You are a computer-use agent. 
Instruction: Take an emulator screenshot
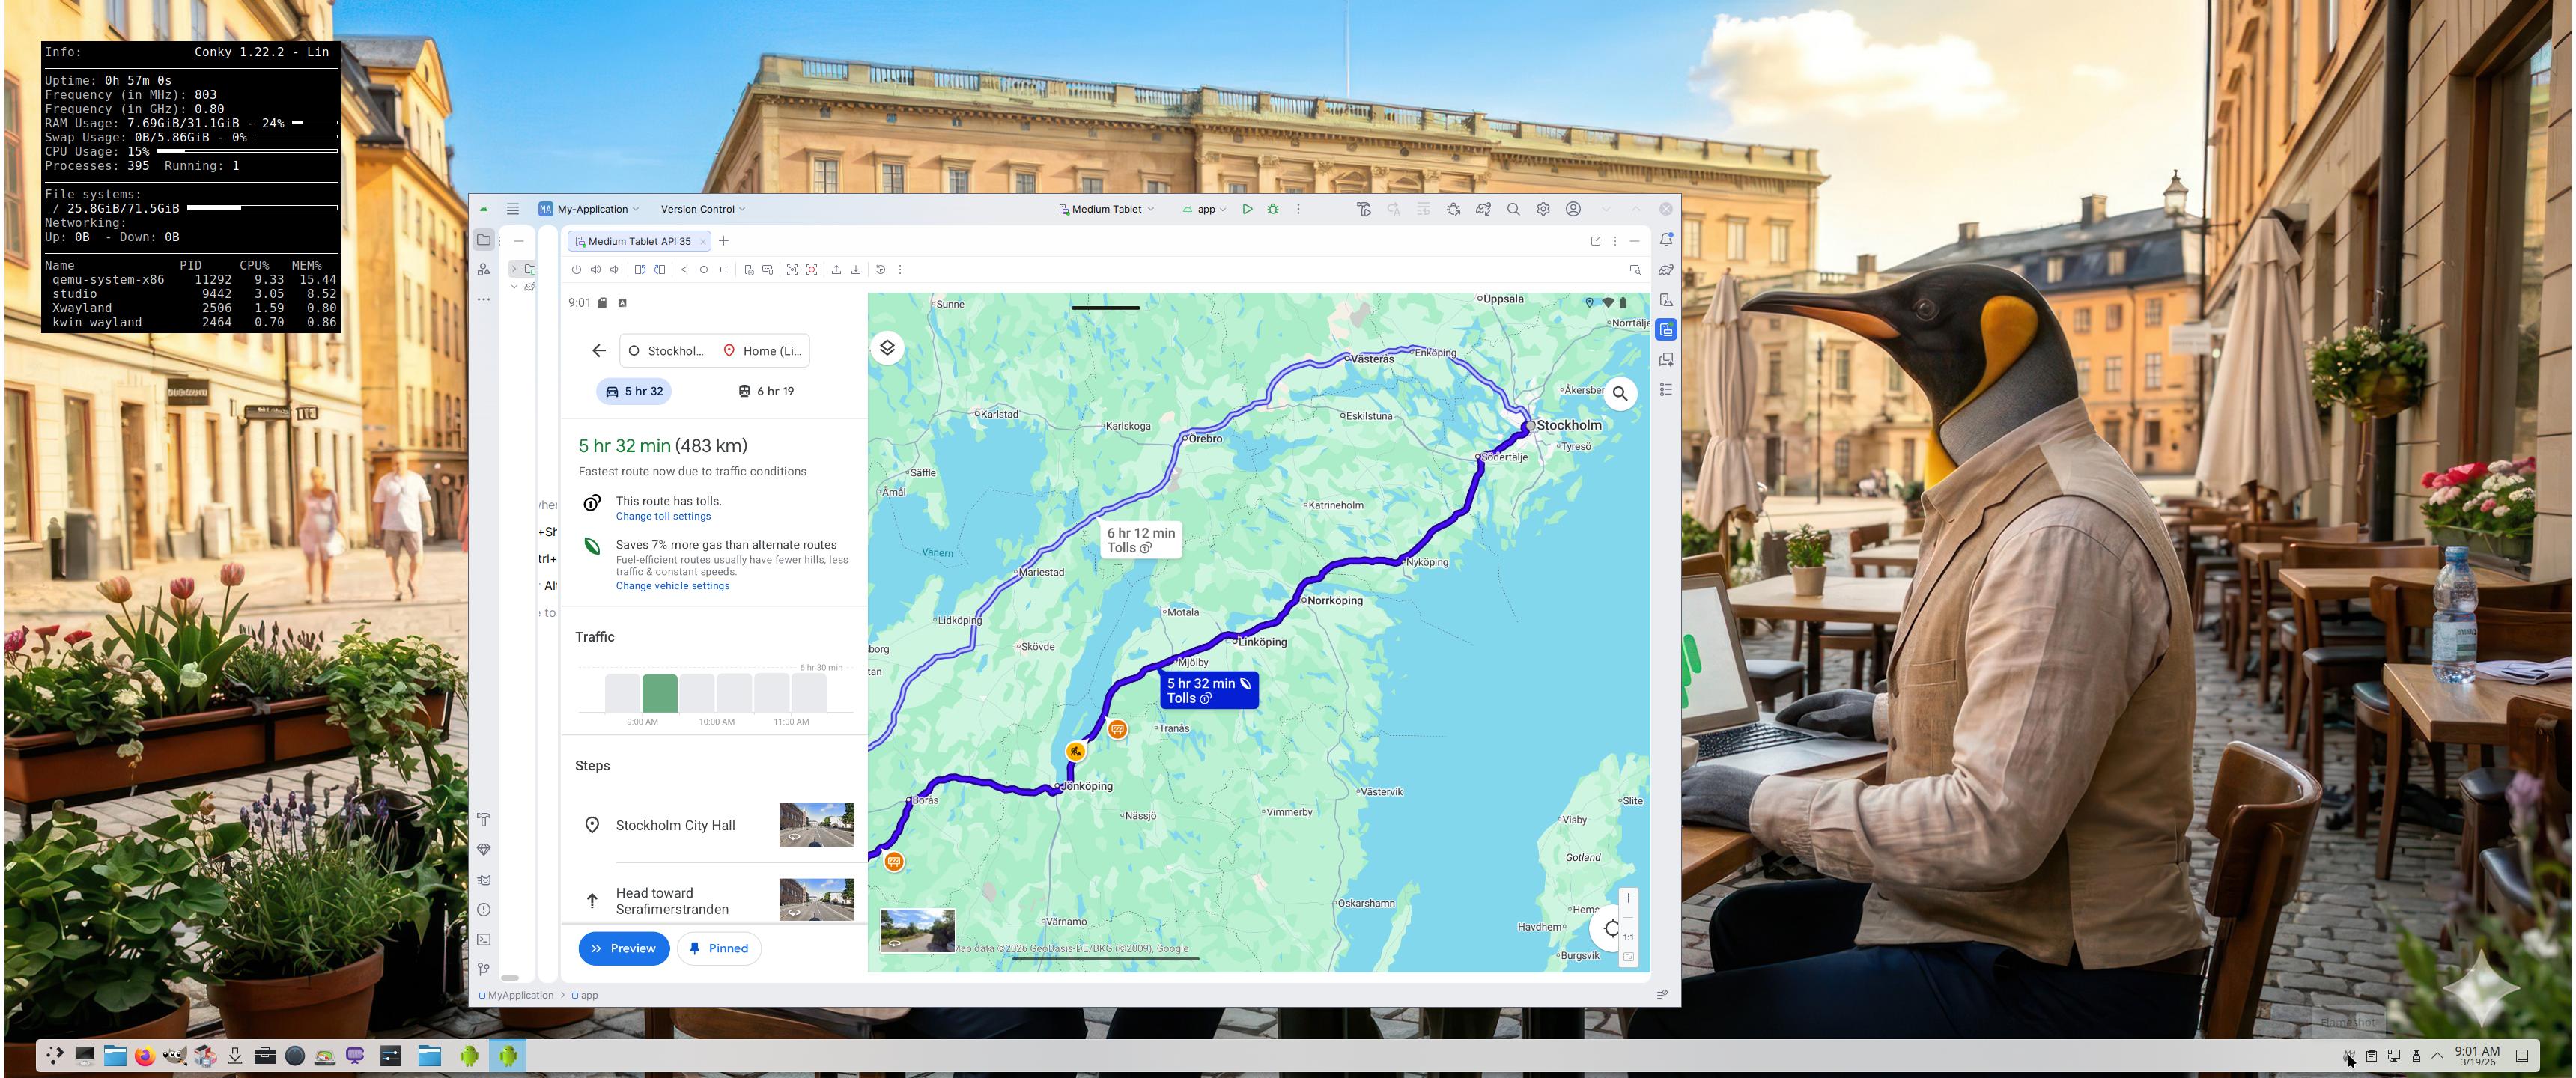792,270
